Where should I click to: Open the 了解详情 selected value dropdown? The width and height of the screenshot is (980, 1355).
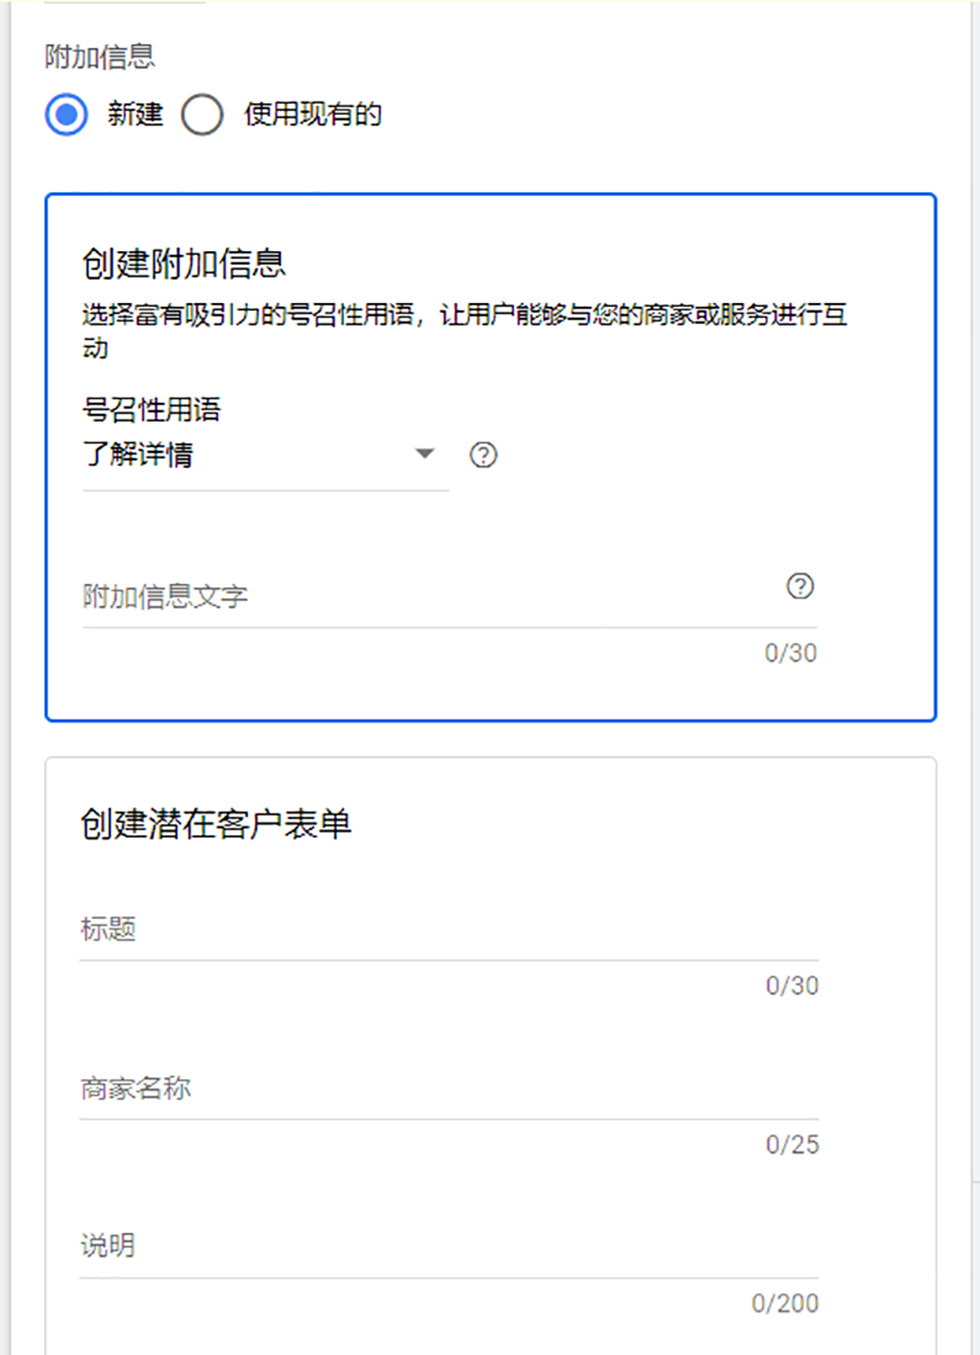coord(138,455)
